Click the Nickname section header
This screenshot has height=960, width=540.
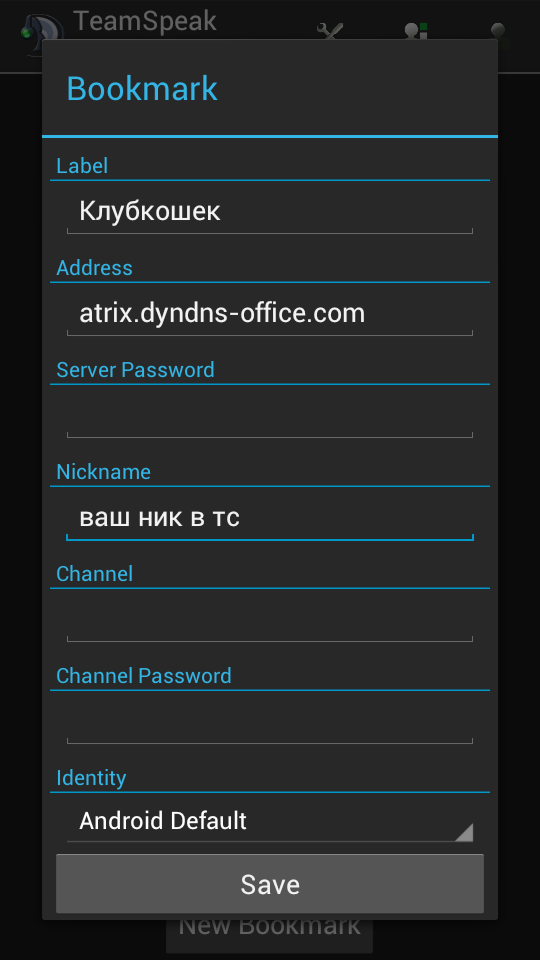tap(103, 471)
